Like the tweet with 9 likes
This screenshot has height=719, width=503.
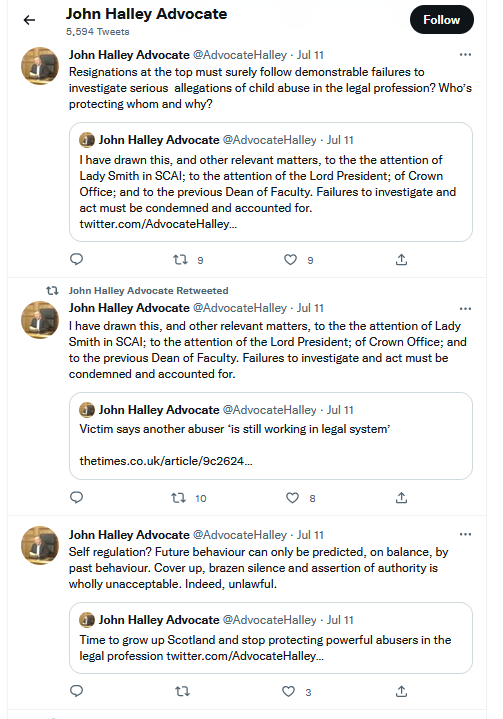click(x=290, y=260)
